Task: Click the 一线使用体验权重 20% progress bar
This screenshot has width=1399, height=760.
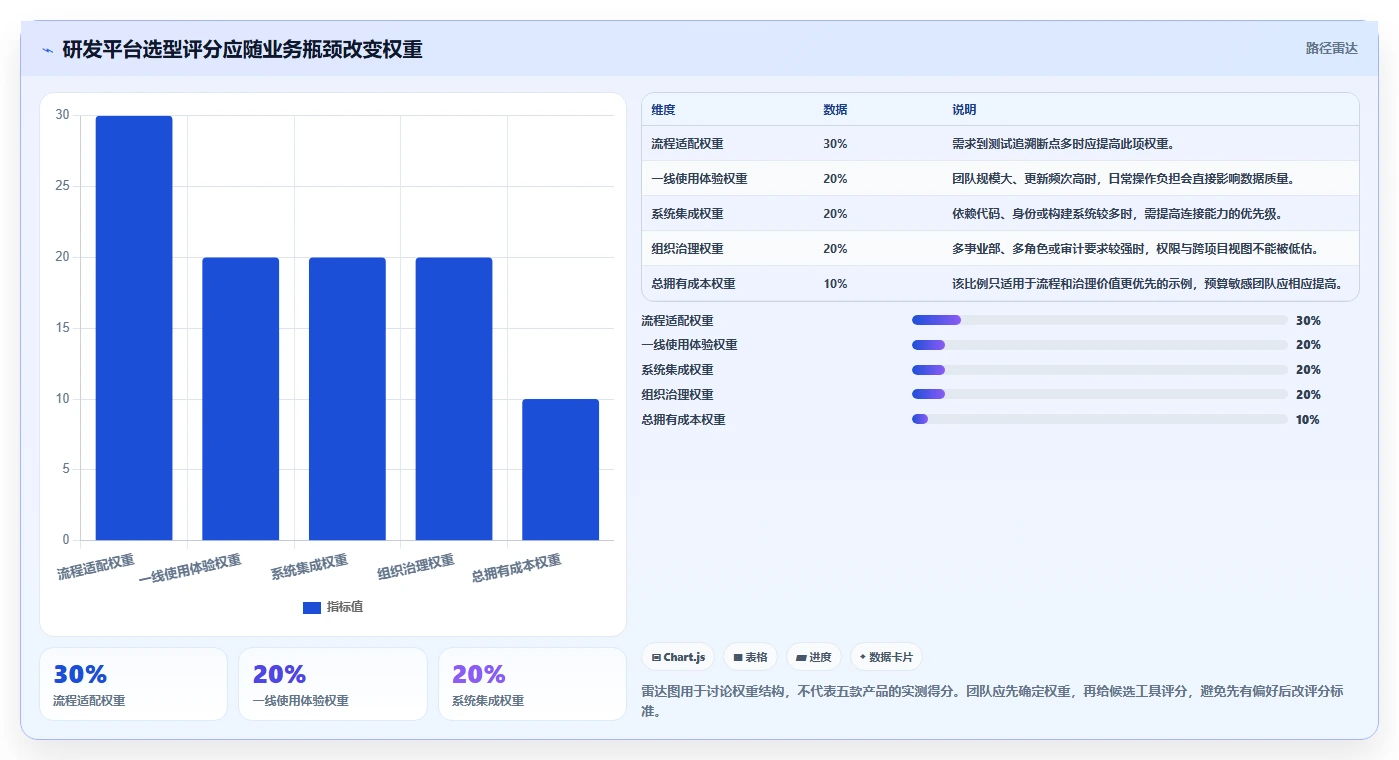Action: (x=1100, y=345)
